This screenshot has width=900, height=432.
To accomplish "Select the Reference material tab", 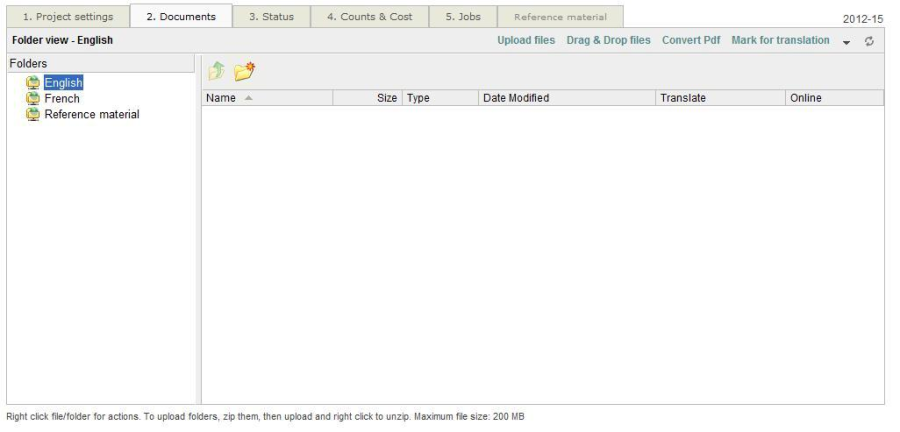I will pos(560,17).
